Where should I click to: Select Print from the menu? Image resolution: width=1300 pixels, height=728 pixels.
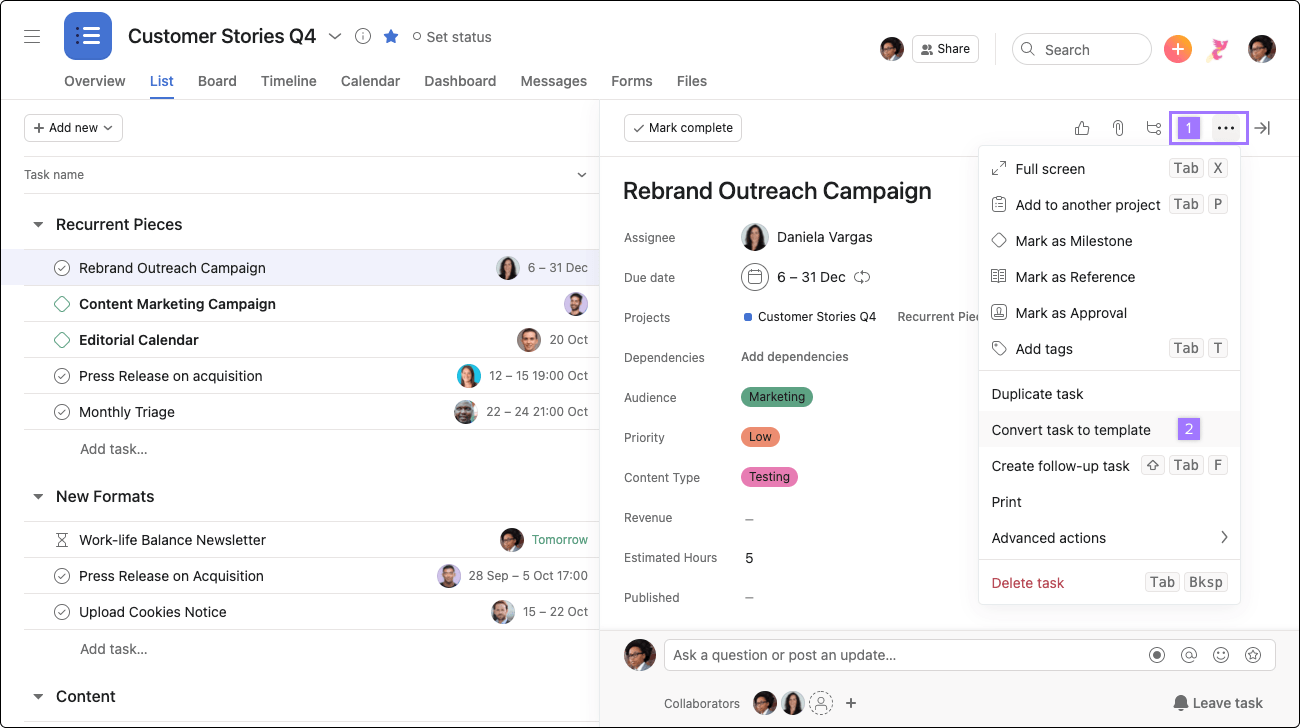pyautogui.click(x=1109, y=502)
